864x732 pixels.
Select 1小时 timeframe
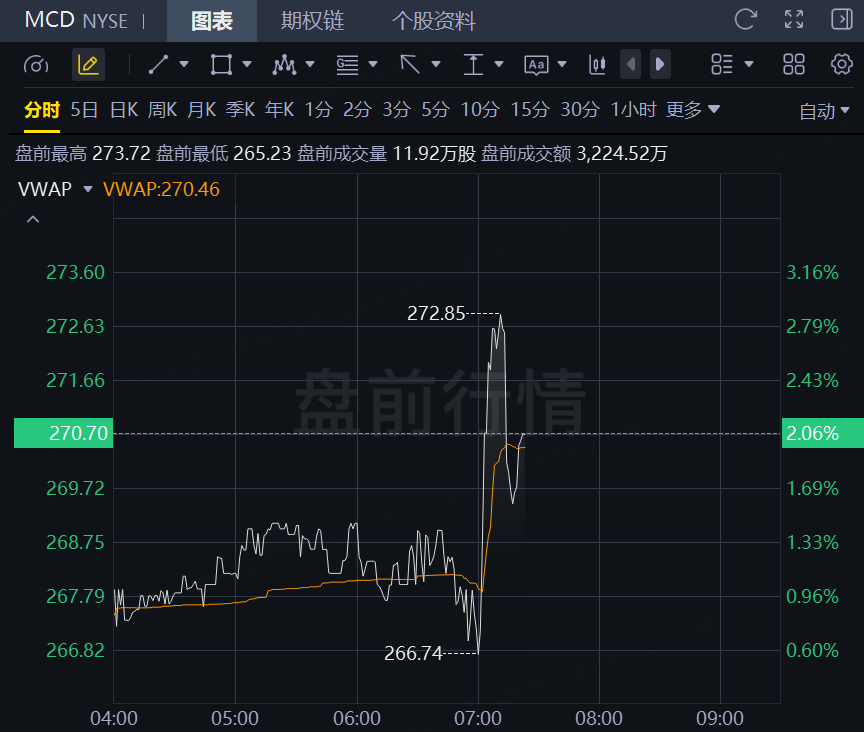pyautogui.click(x=634, y=110)
